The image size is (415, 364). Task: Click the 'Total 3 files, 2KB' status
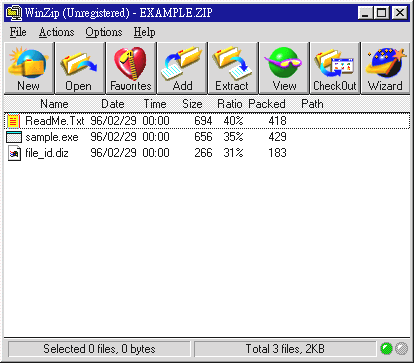click(285, 349)
